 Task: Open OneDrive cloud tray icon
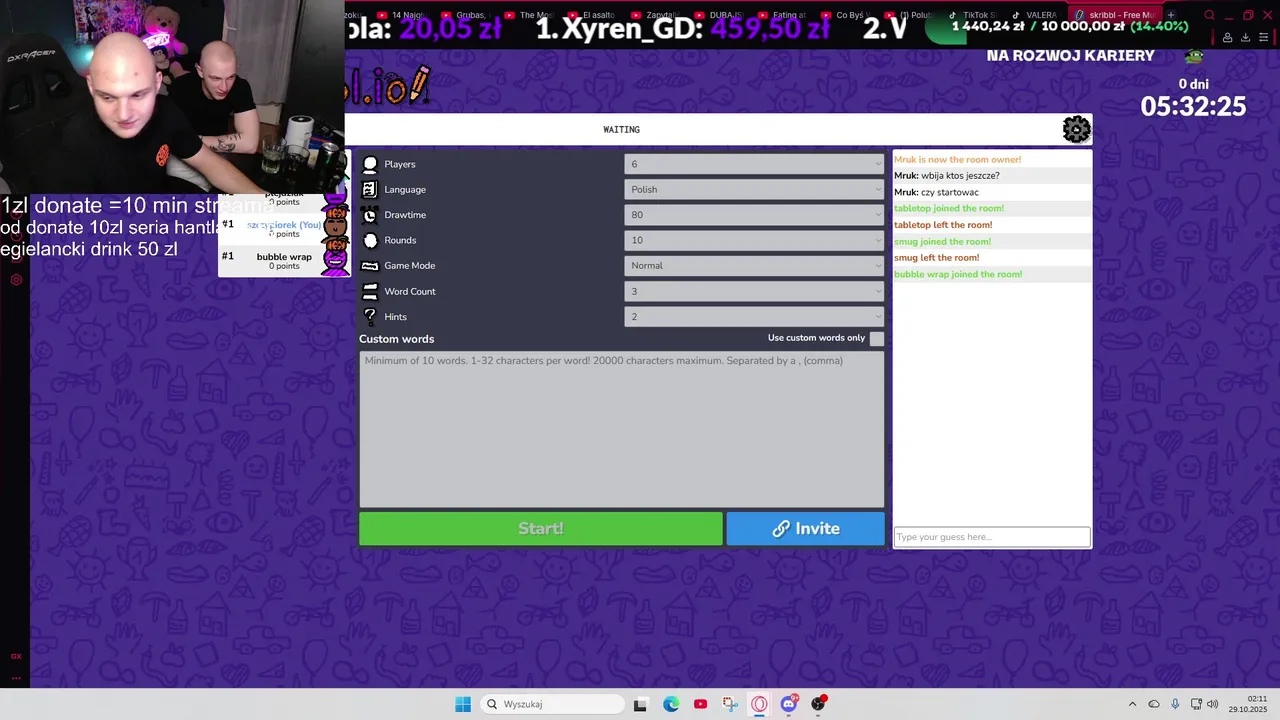tap(1154, 704)
